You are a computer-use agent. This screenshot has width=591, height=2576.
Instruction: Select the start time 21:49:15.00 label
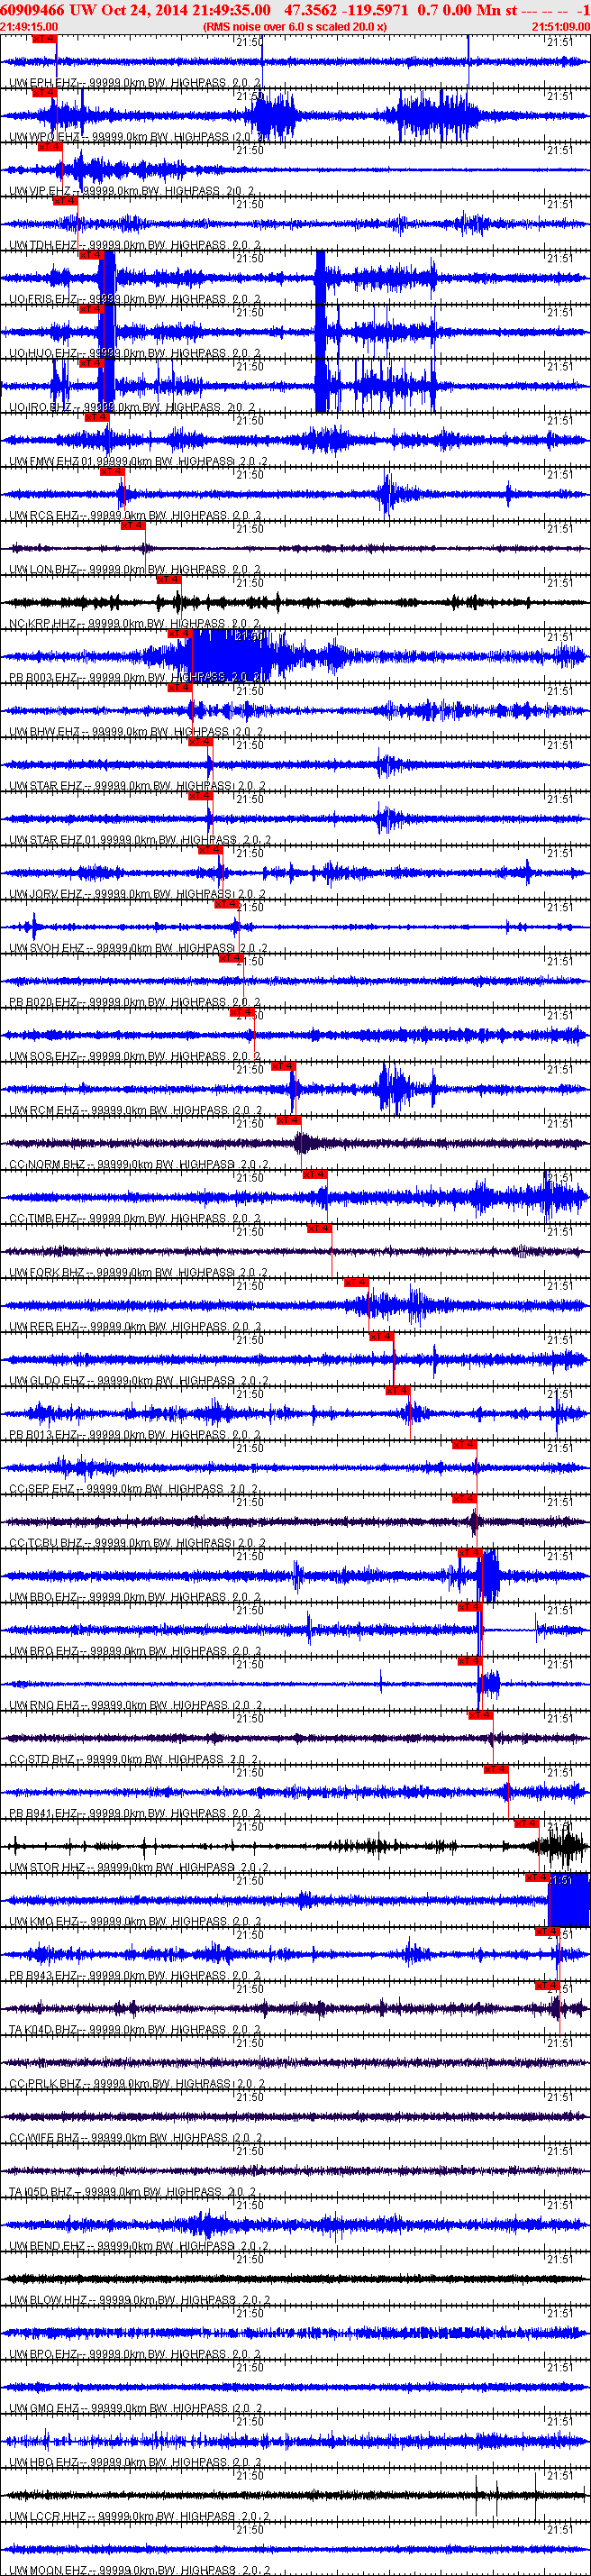click(x=29, y=27)
